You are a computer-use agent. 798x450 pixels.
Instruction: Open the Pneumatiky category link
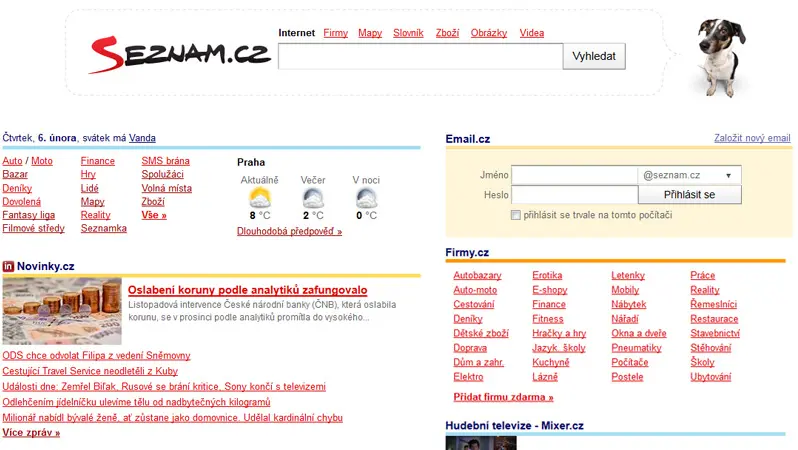636,348
